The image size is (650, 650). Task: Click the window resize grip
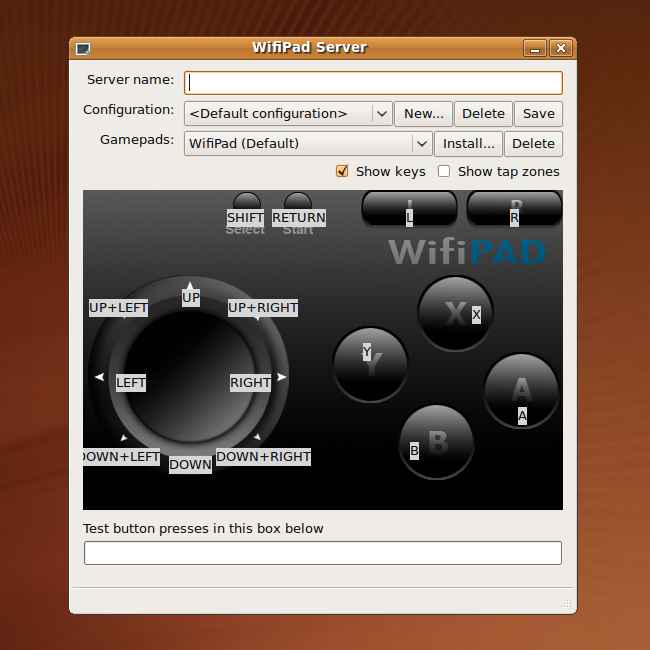(x=566, y=604)
